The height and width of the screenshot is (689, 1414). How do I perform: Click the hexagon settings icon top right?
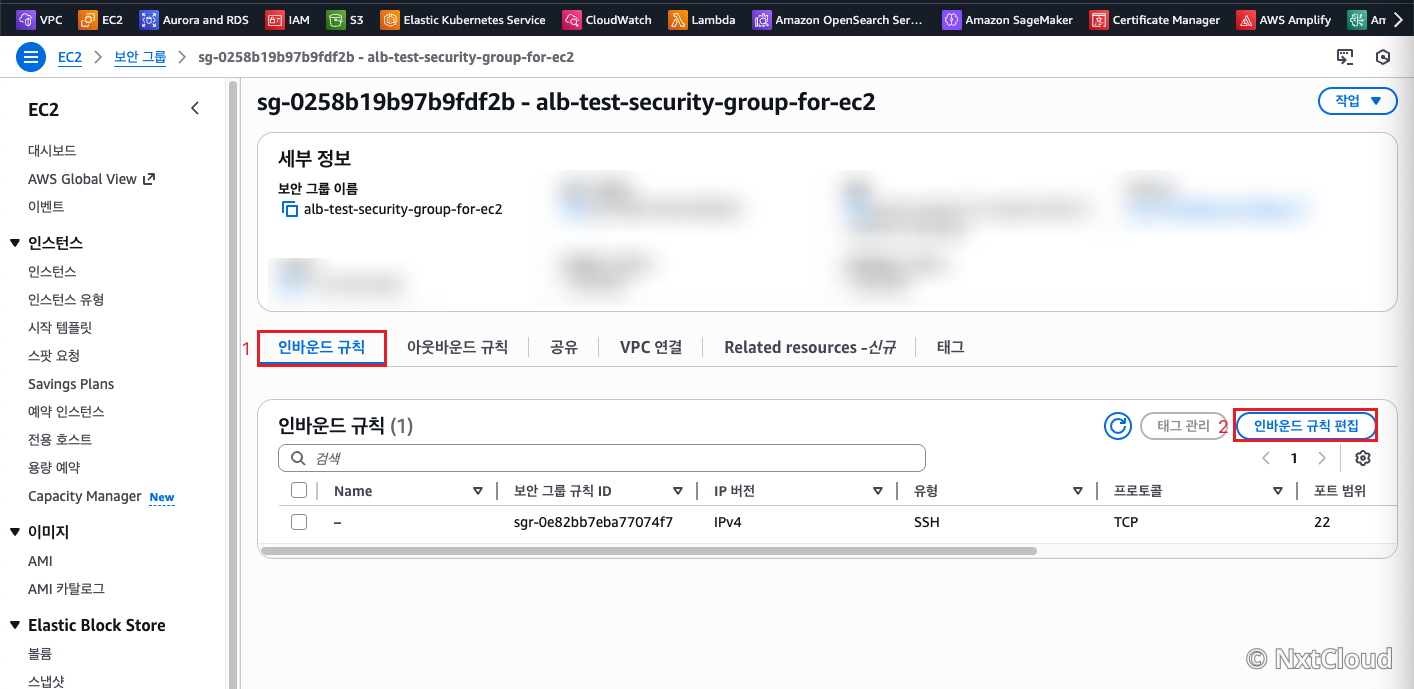click(x=1383, y=57)
